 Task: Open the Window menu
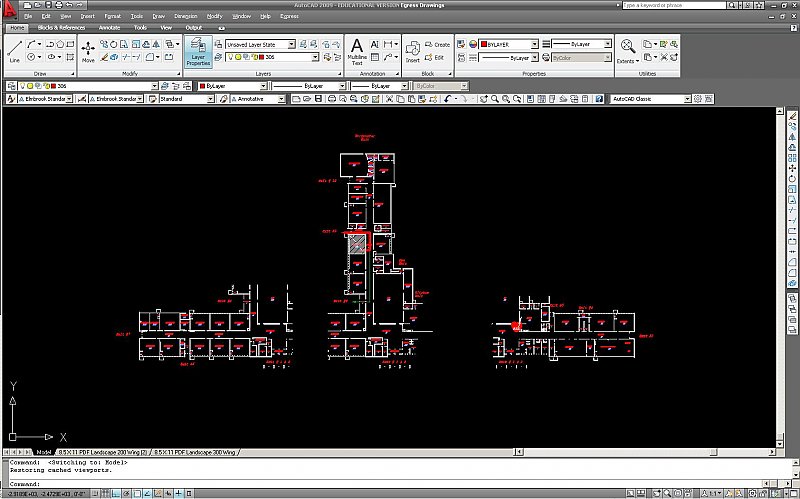click(241, 16)
